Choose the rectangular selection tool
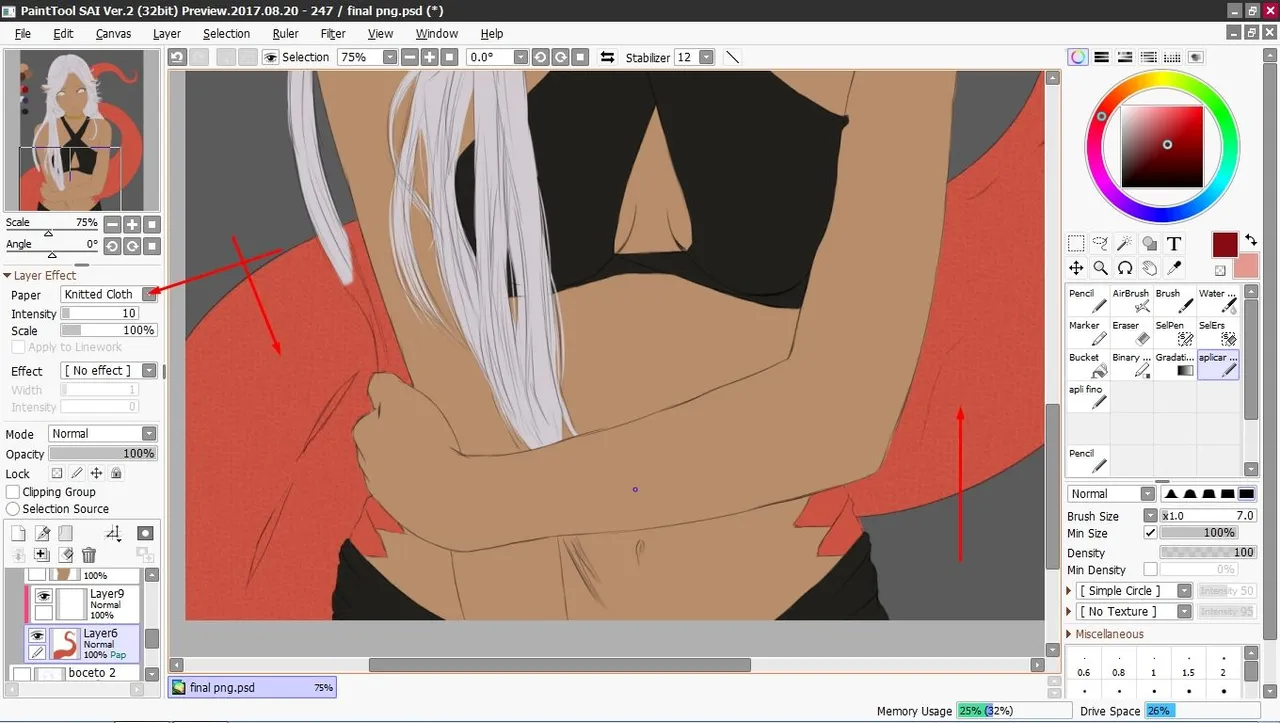The image size is (1280, 723). [1076, 243]
